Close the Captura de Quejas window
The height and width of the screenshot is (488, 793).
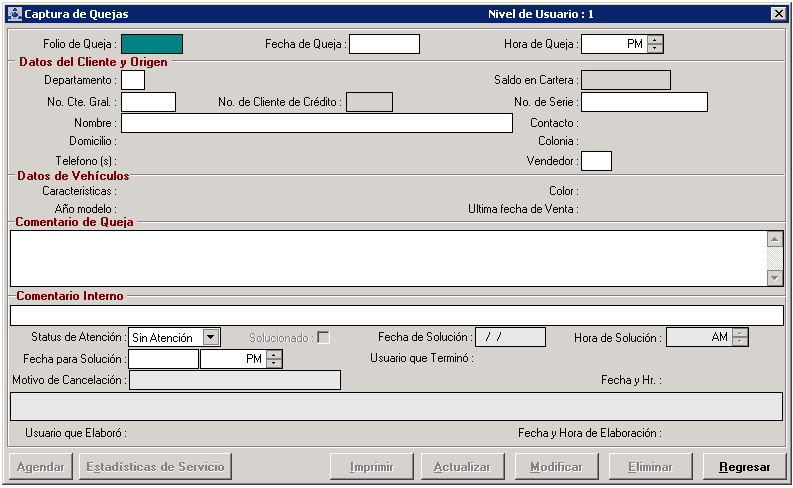778,14
